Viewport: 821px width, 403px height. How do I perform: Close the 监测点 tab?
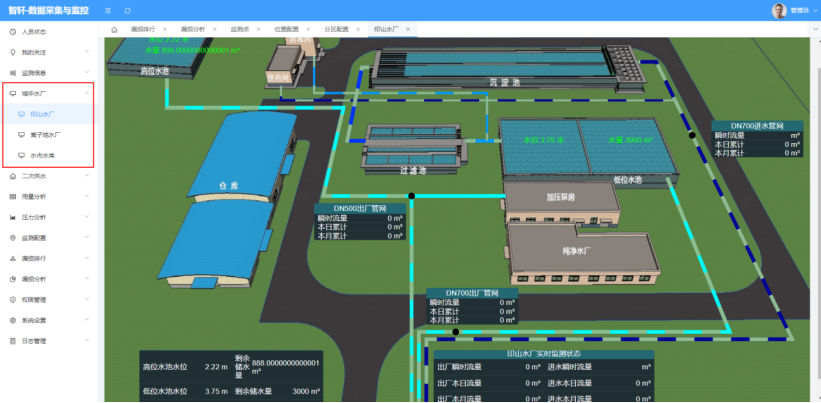click(259, 29)
